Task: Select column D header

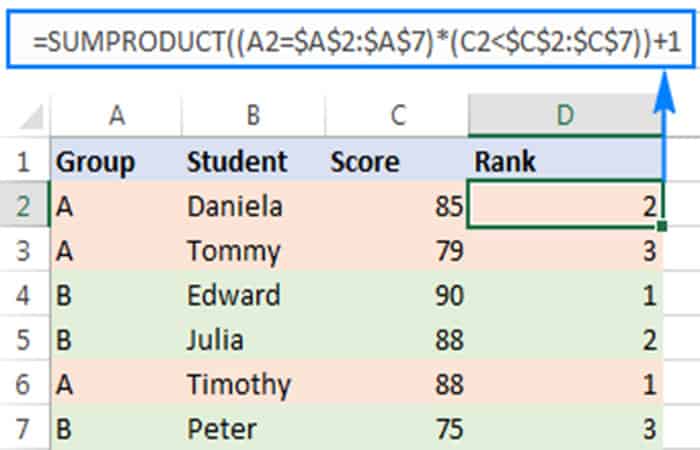Action: click(565, 115)
